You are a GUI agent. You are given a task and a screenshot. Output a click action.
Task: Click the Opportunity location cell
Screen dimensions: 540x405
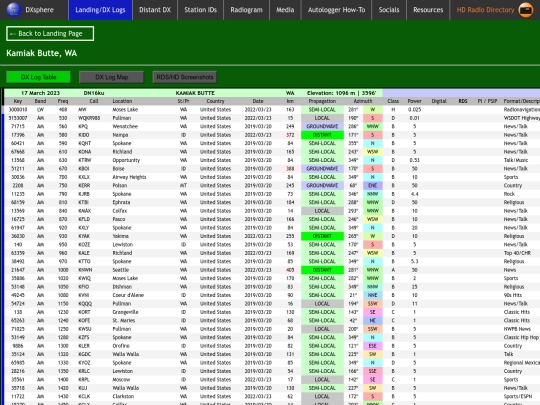point(126,160)
